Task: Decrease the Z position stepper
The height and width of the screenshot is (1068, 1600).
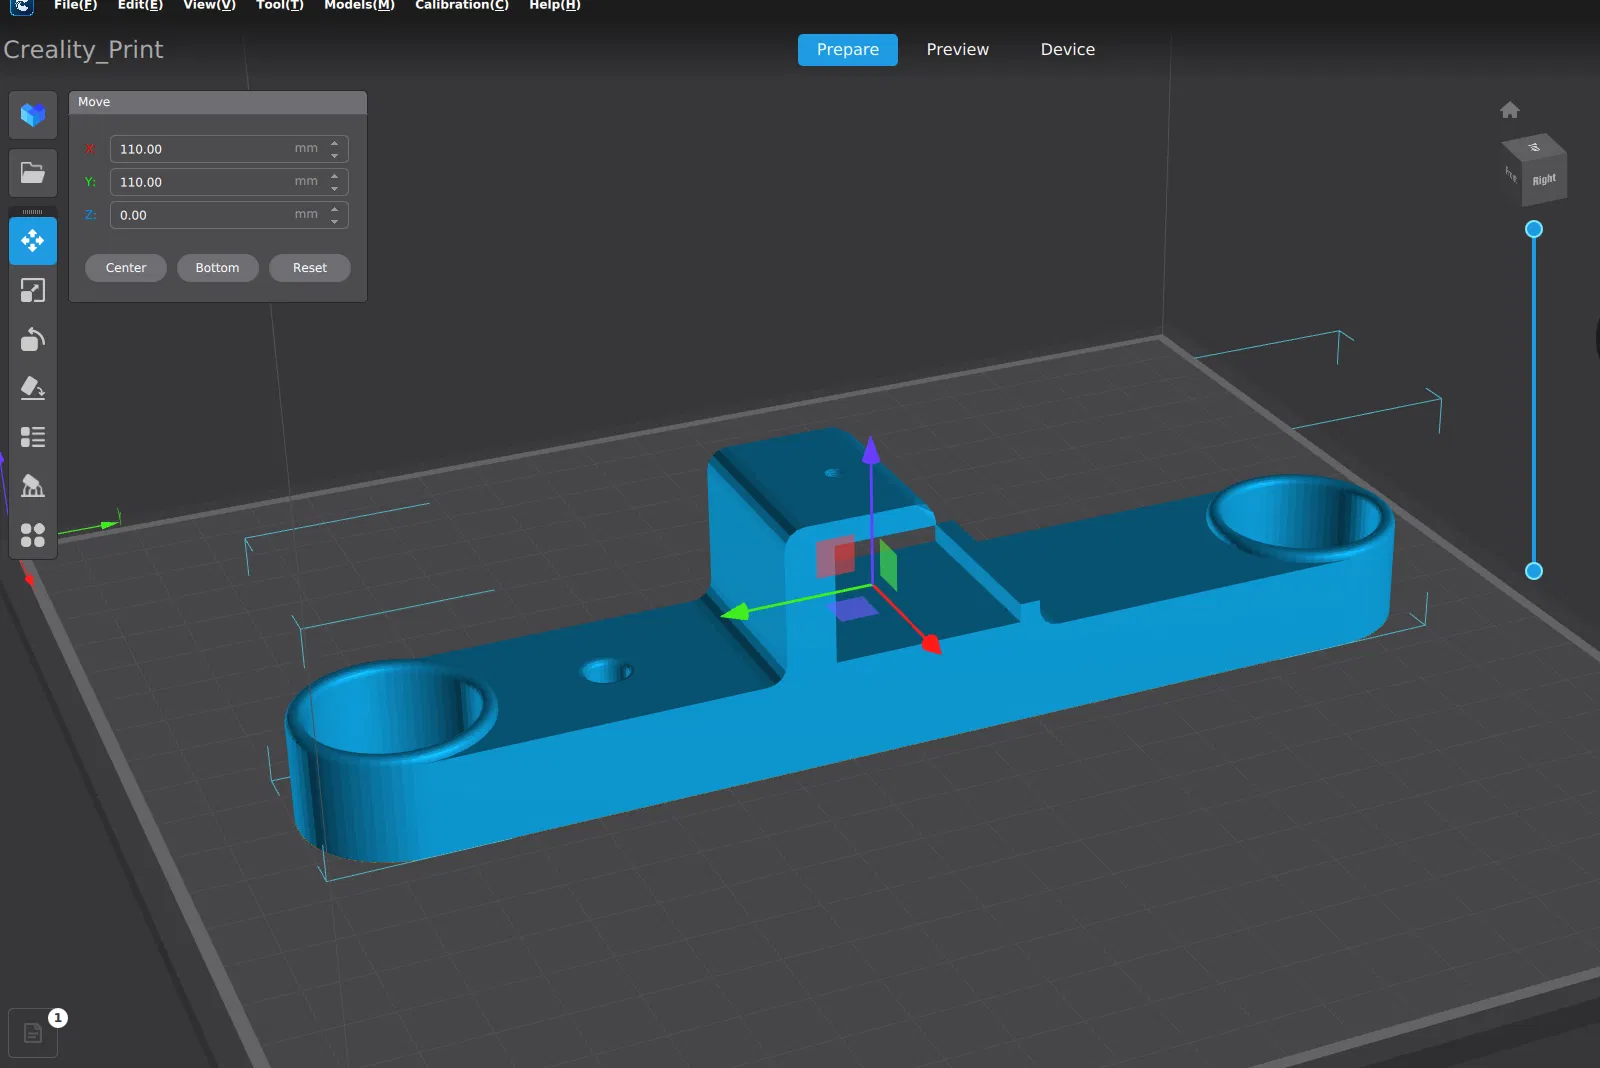Action: 335,221
